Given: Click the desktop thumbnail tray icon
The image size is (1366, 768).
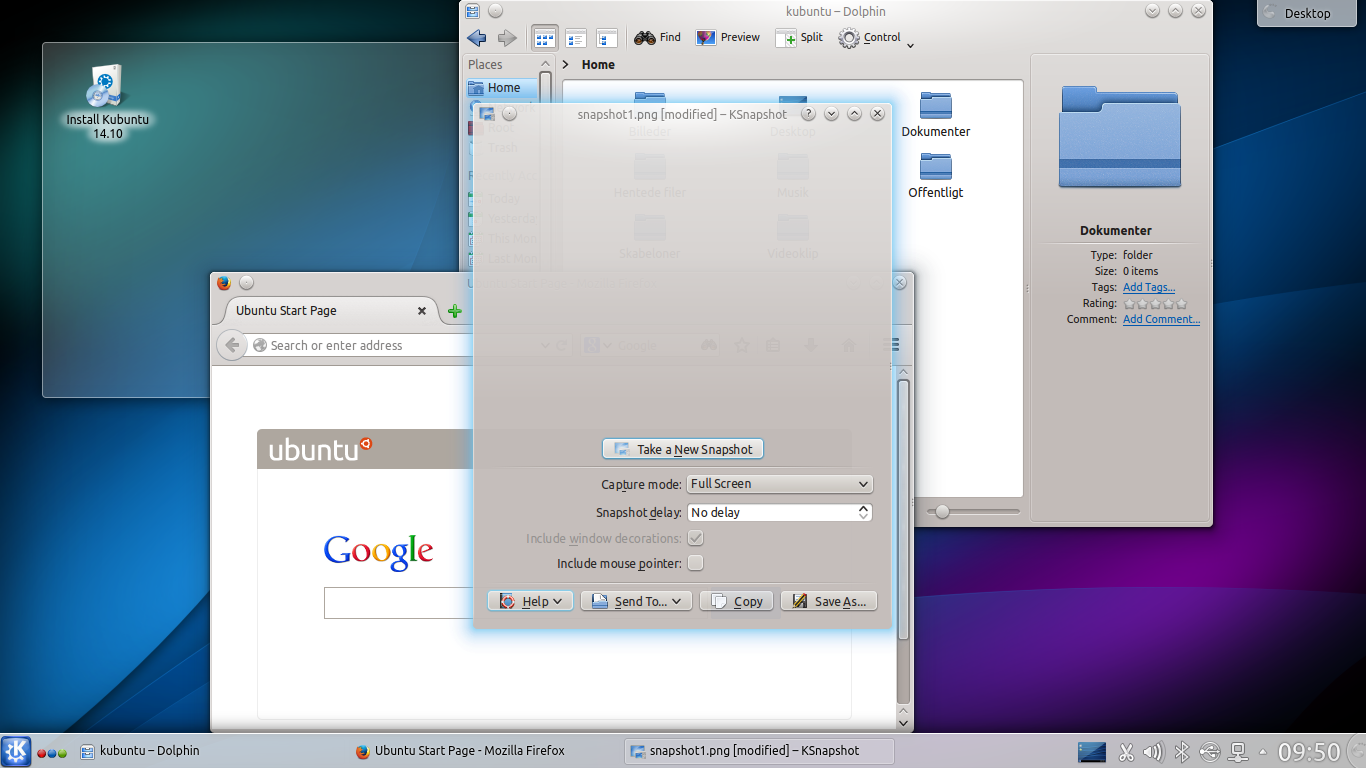Looking at the screenshot, I should pos(1092,751).
